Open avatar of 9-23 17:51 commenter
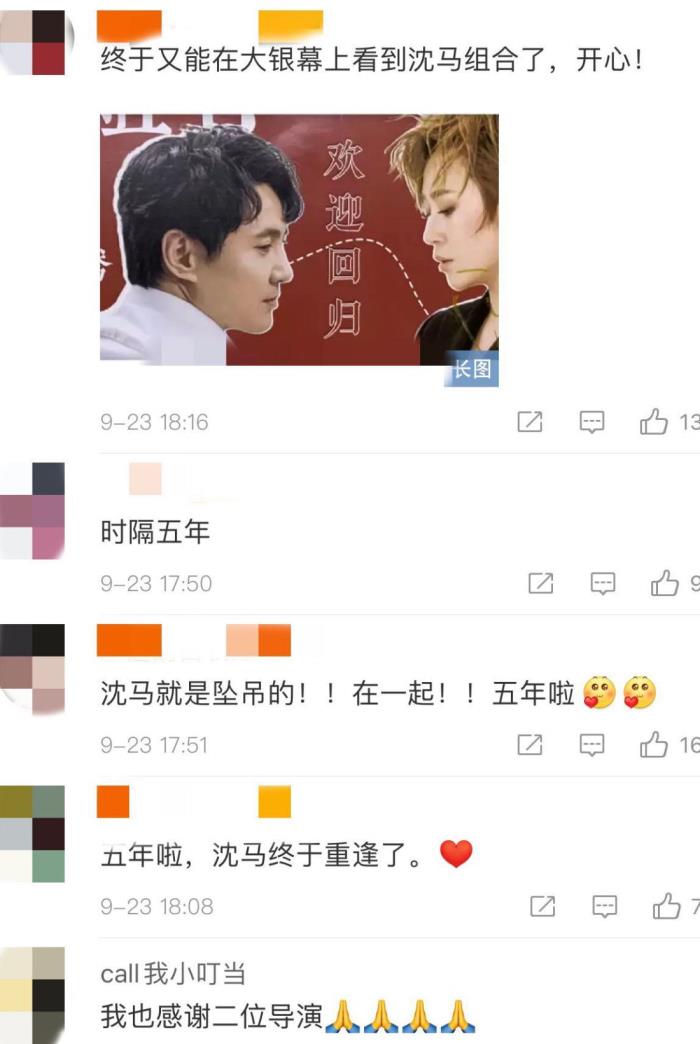This screenshot has width=700, height=1044. pos(33,668)
